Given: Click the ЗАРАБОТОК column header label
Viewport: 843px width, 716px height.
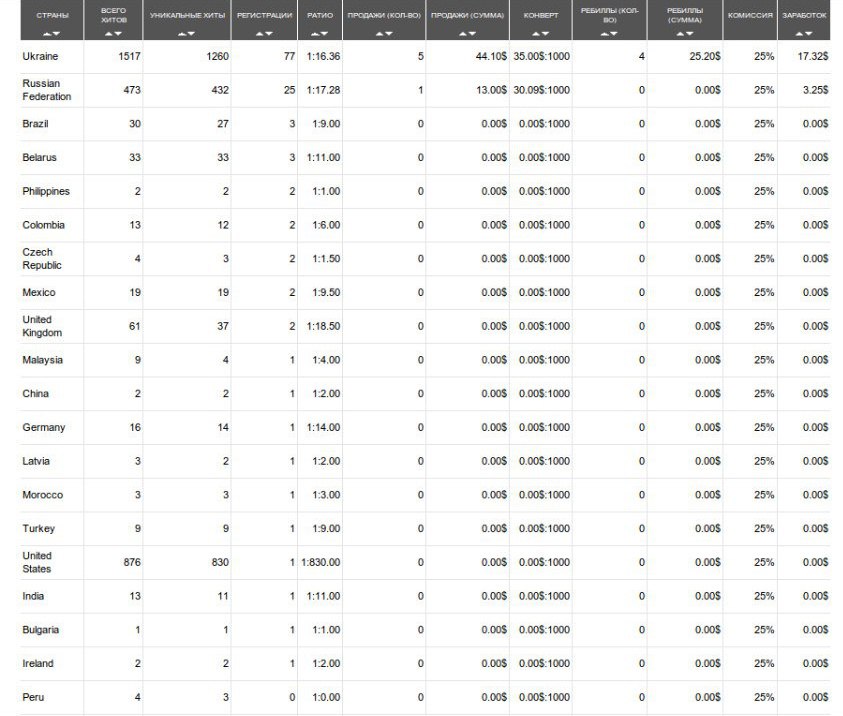Looking at the screenshot, I should click(x=805, y=16).
